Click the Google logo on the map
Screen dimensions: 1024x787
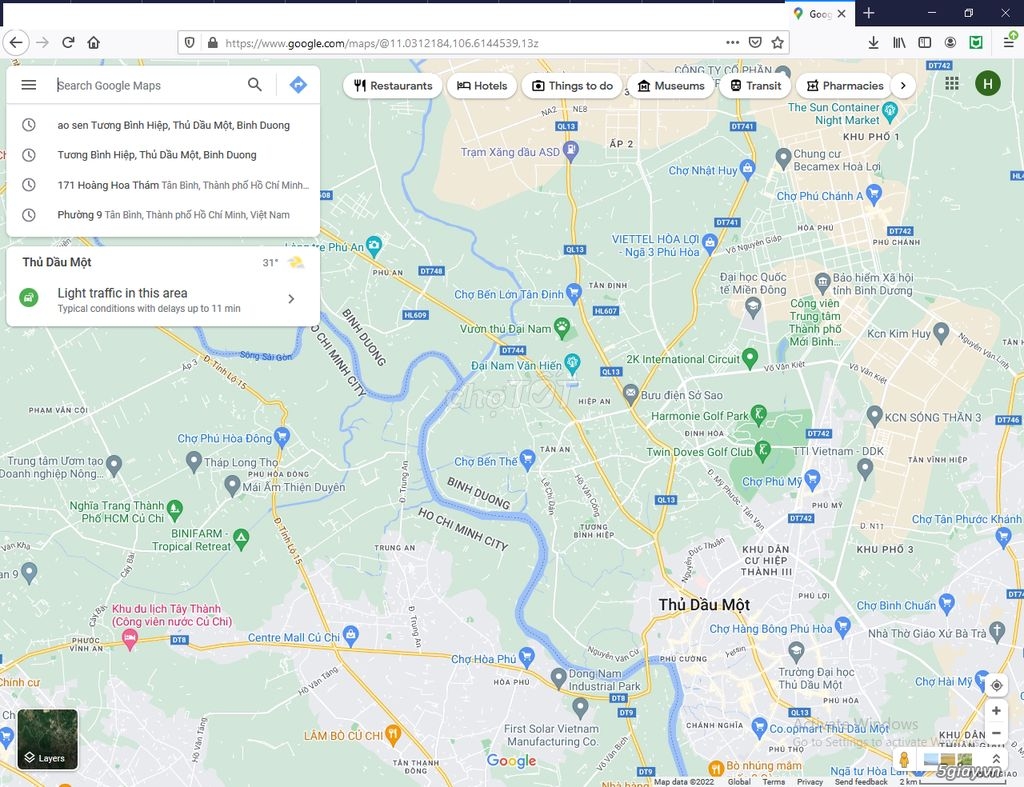[x=511, y=761]
